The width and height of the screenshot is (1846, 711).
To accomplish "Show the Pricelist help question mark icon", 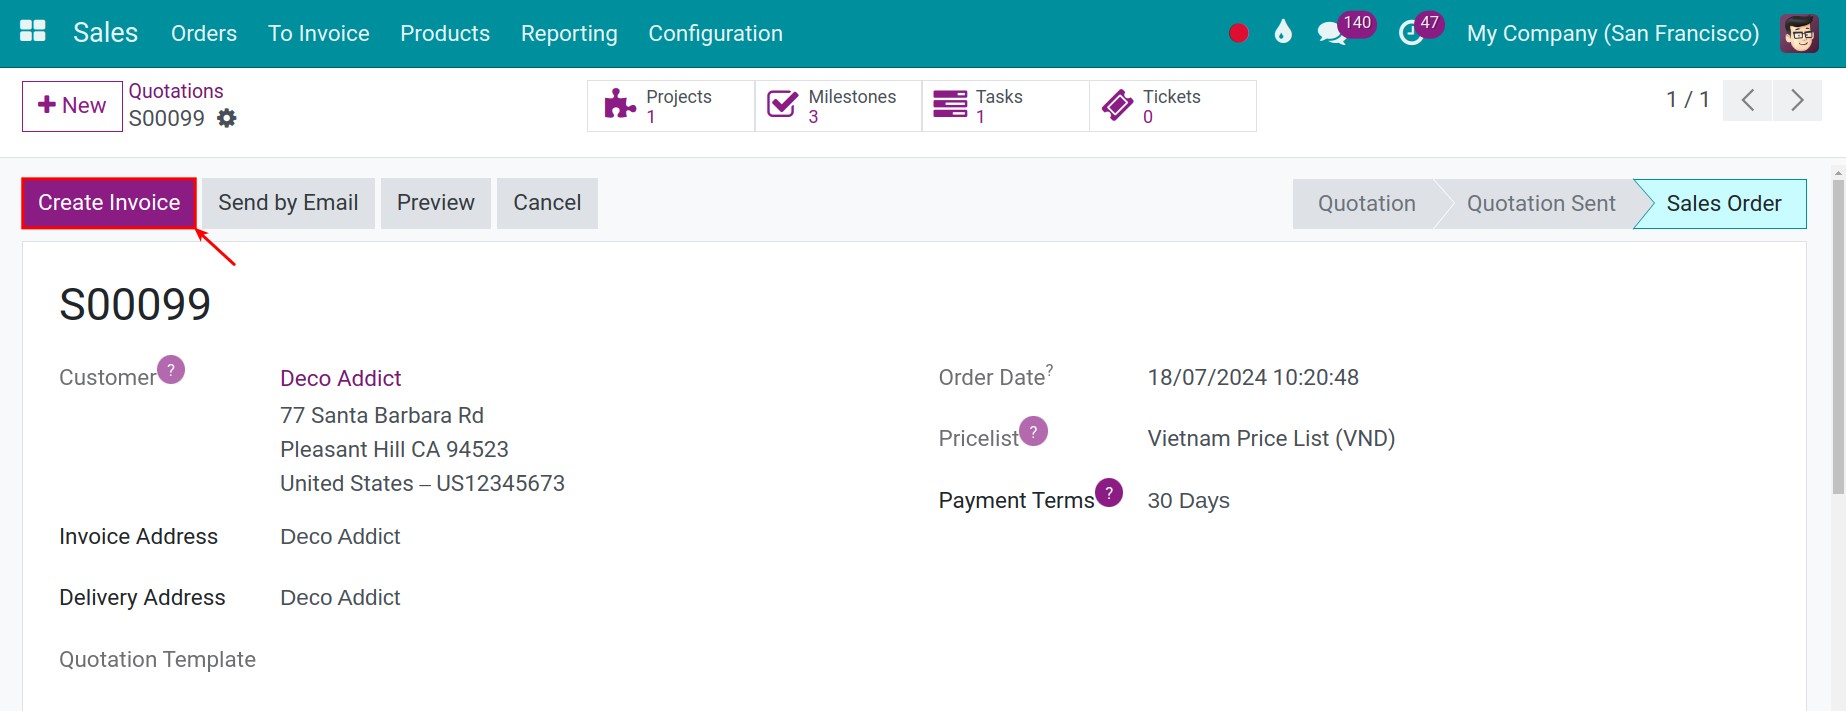I will point(1034,431).
